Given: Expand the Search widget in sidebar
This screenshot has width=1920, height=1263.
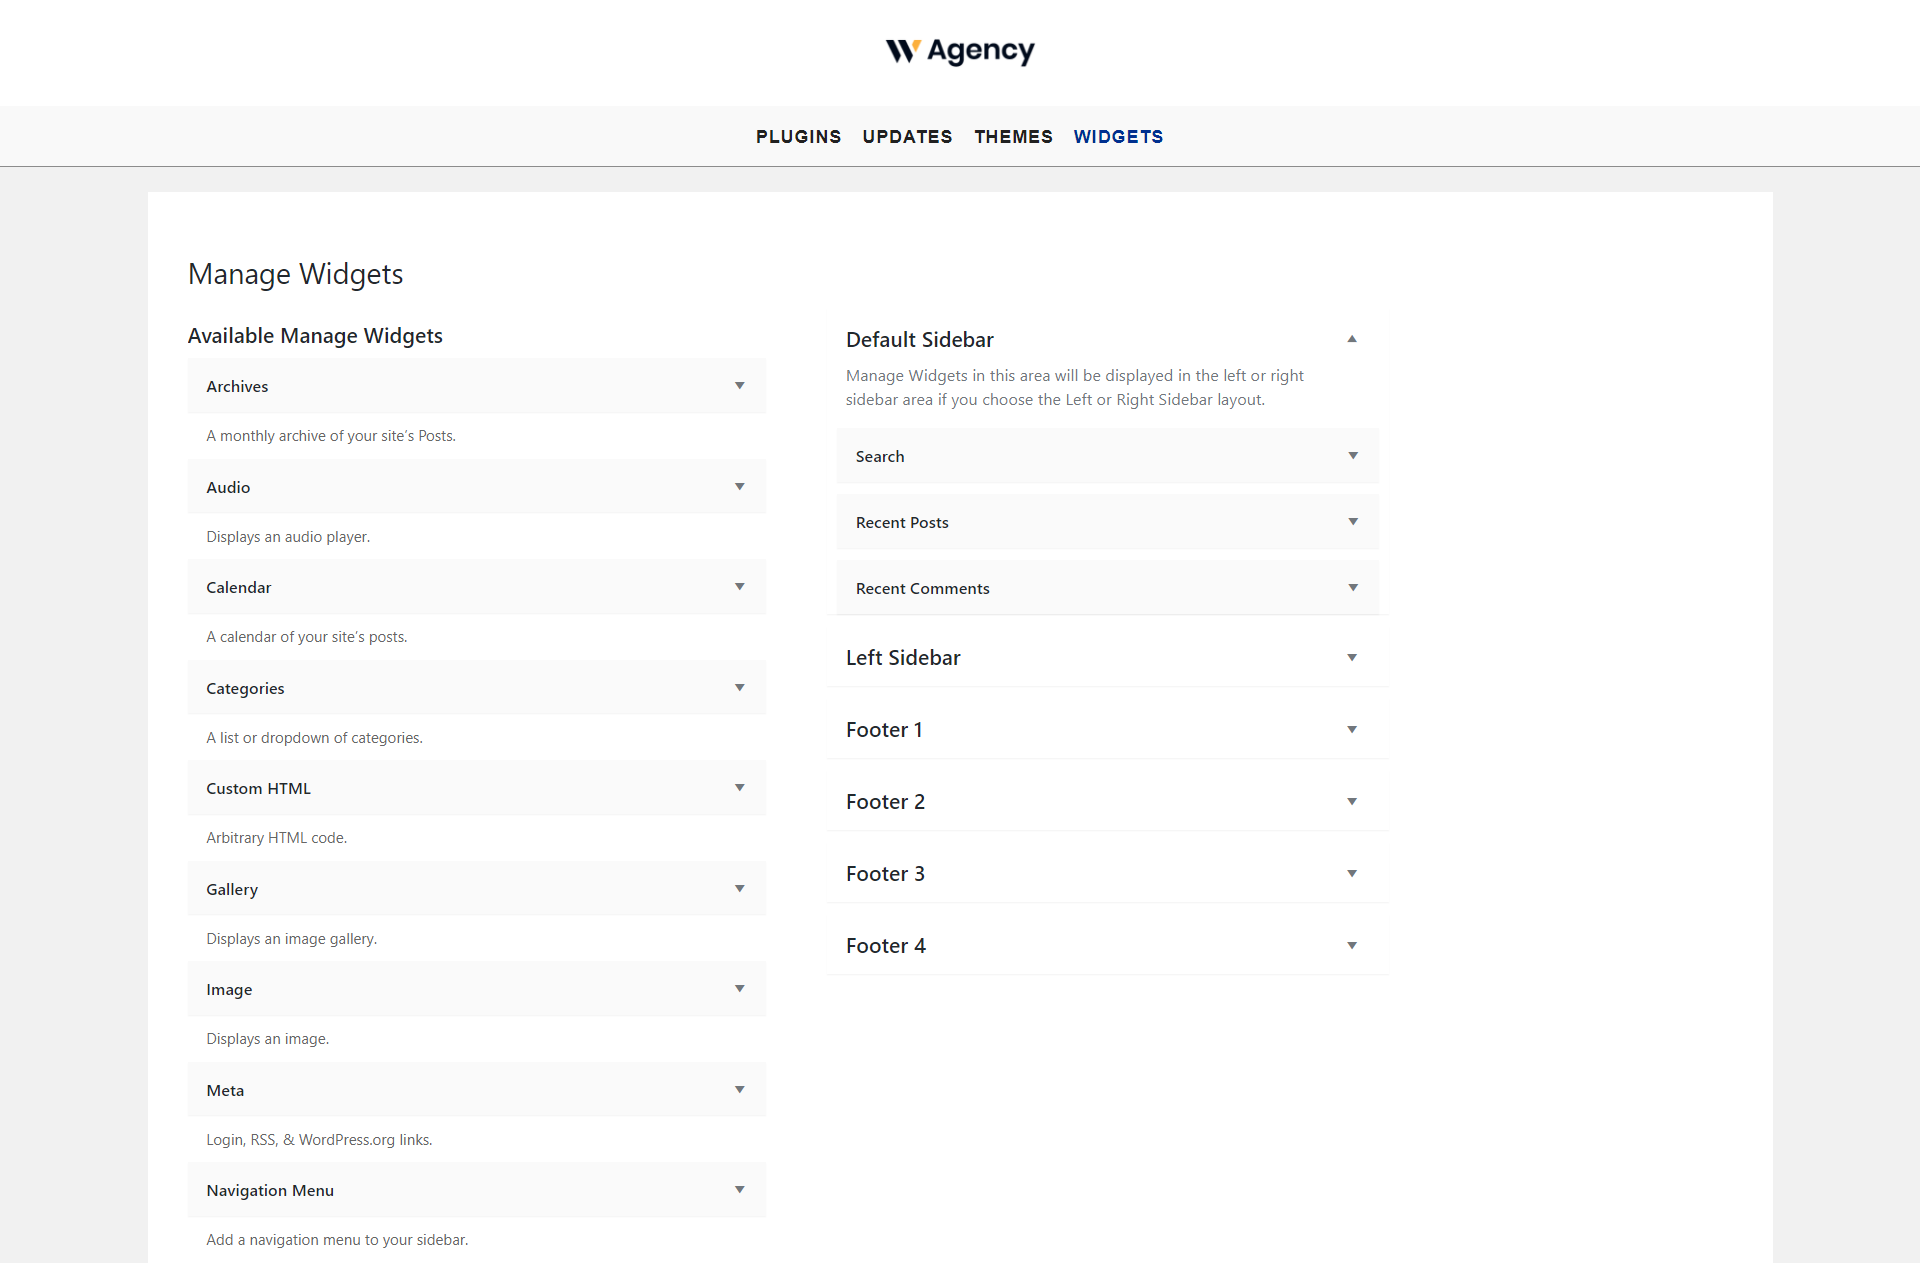Looking at the screenshot, I should click(1352, 456).
